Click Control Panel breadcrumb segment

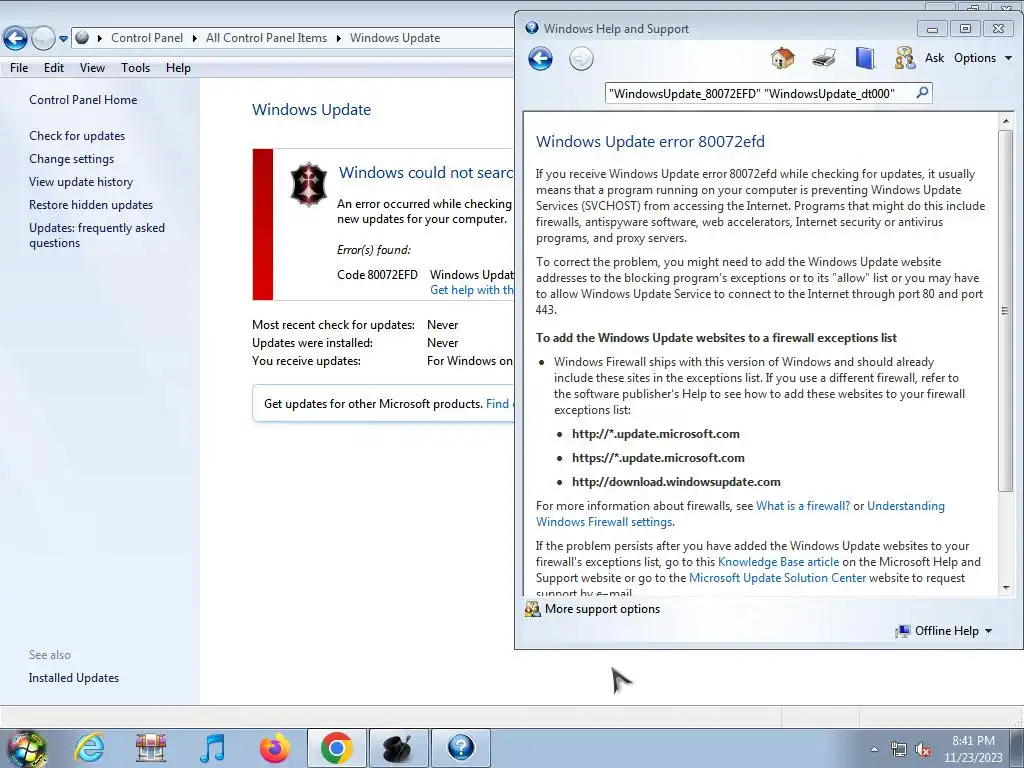pos(147,38)
